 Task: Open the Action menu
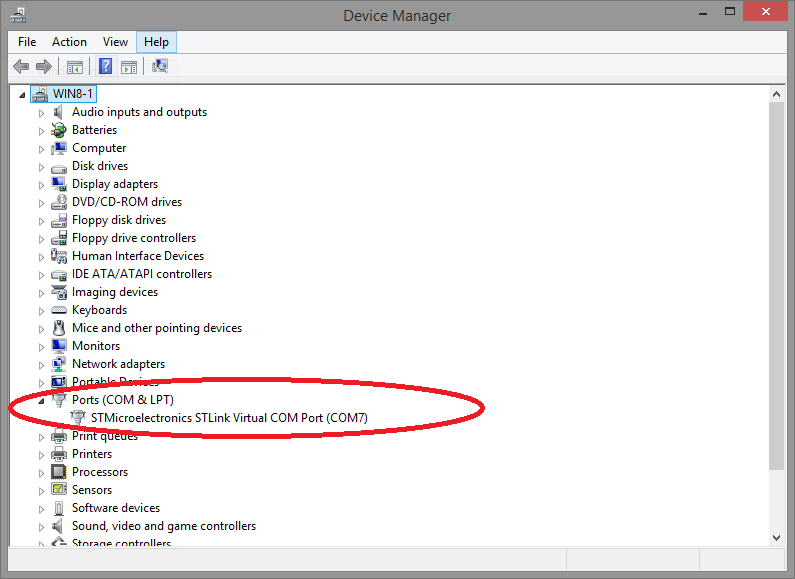click(x=69, y=42)
